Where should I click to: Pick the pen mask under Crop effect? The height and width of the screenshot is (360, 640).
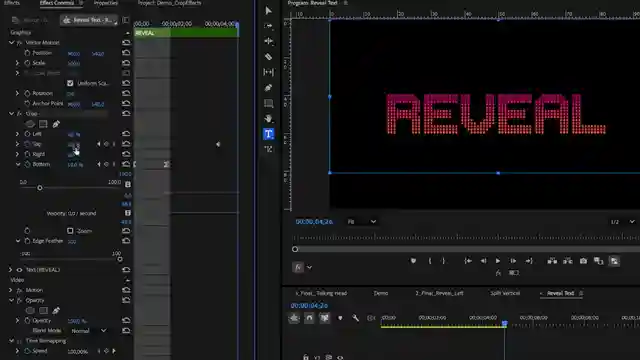pyautogui.click(x=56, y=124)
